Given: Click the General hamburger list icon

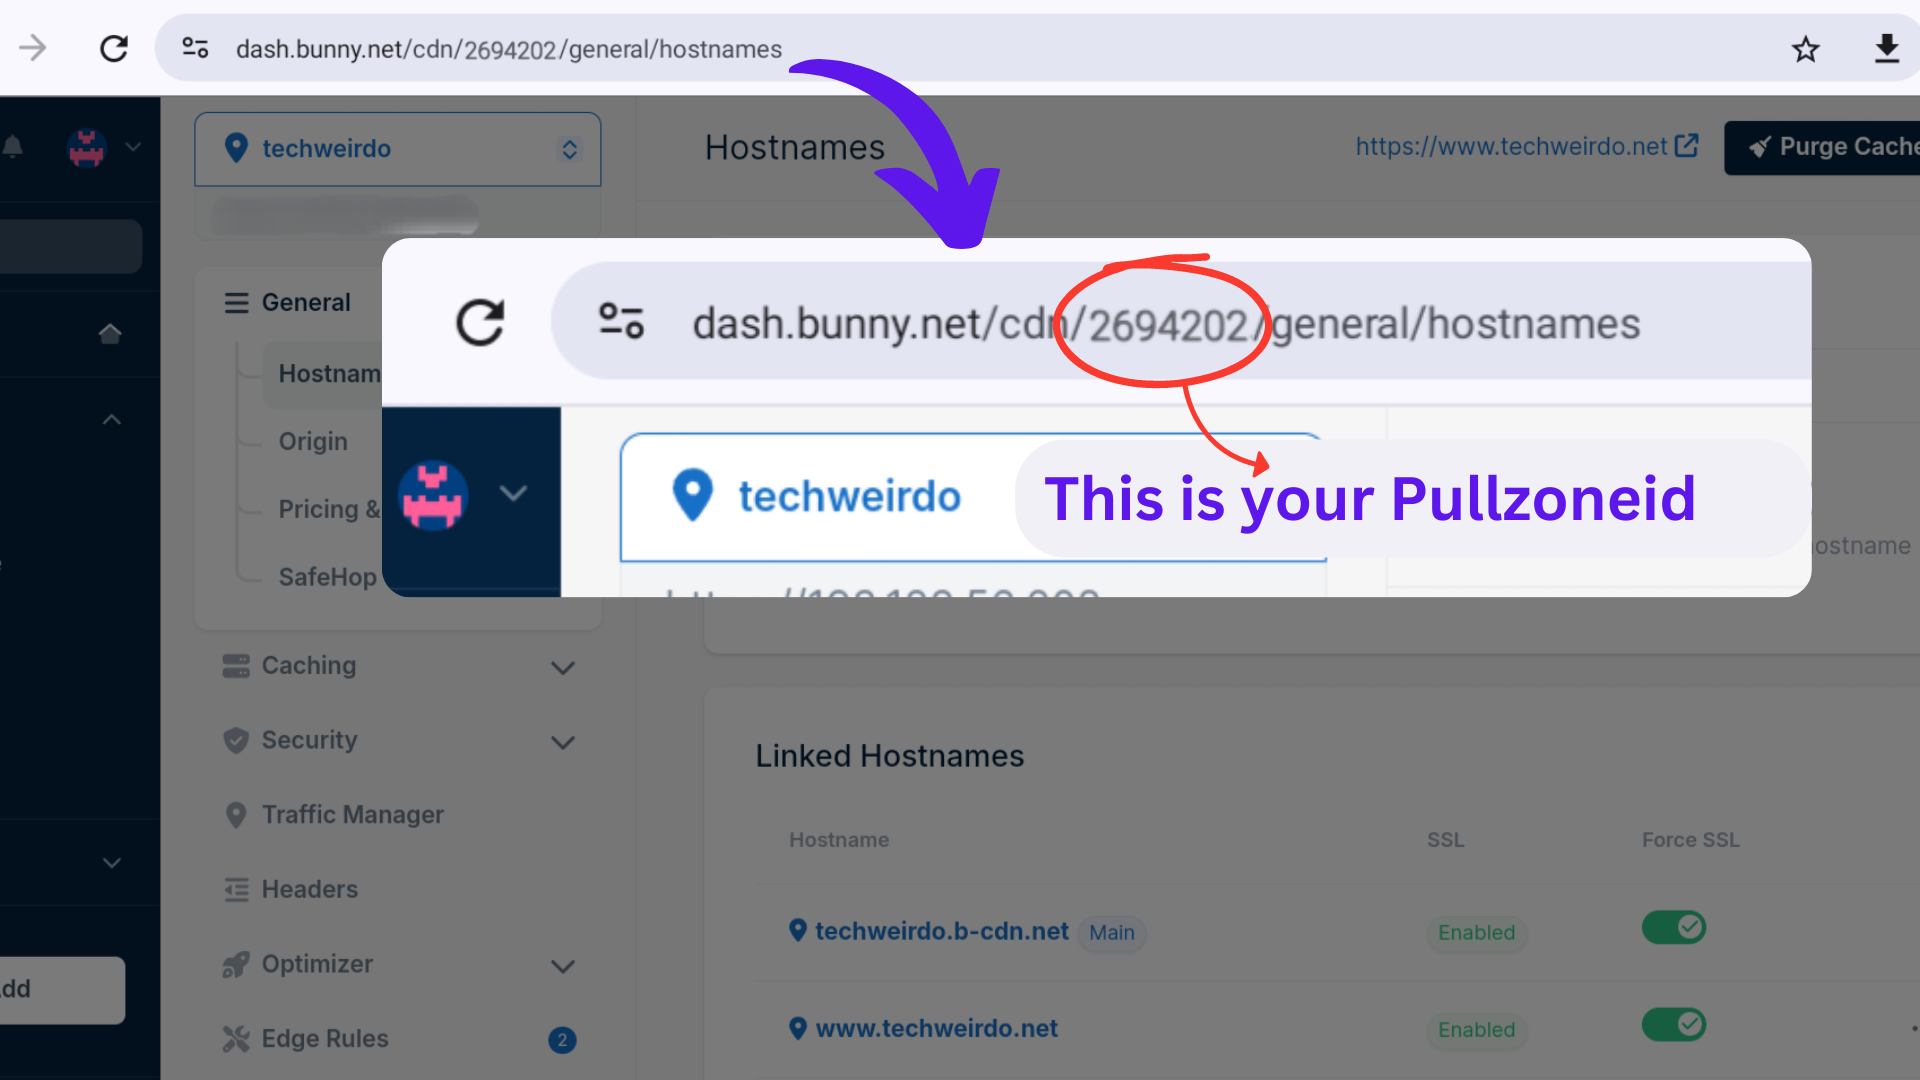Looking at the screenshot, I should pos(236,303).
